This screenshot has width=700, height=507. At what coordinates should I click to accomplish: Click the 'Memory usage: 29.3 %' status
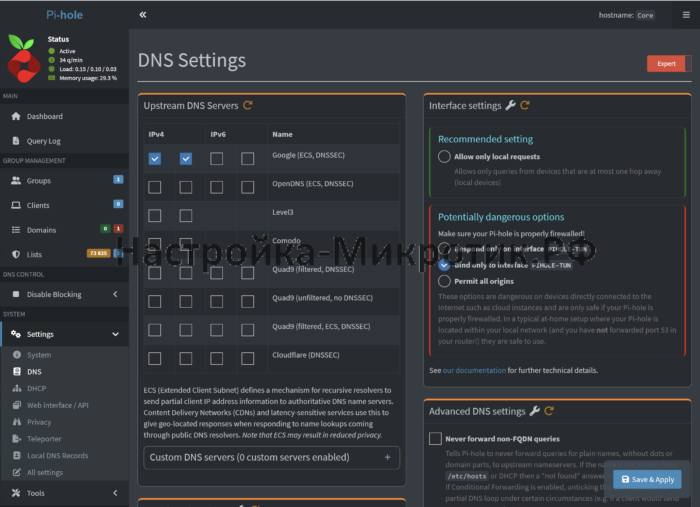88,78
